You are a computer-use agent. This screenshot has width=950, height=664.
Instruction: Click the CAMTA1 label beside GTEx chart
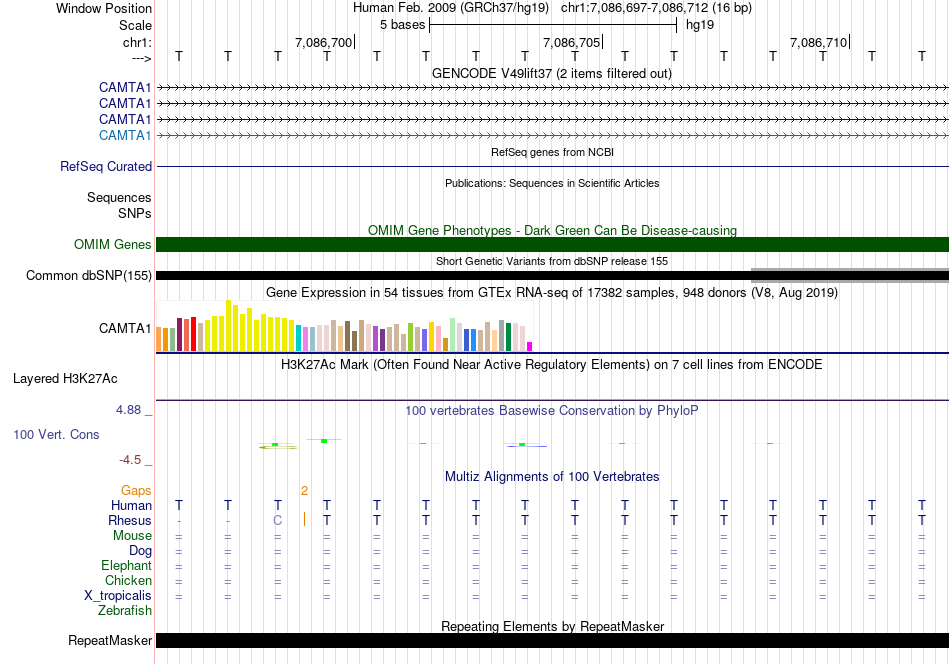pyautogui.click(x=125, y=328)
